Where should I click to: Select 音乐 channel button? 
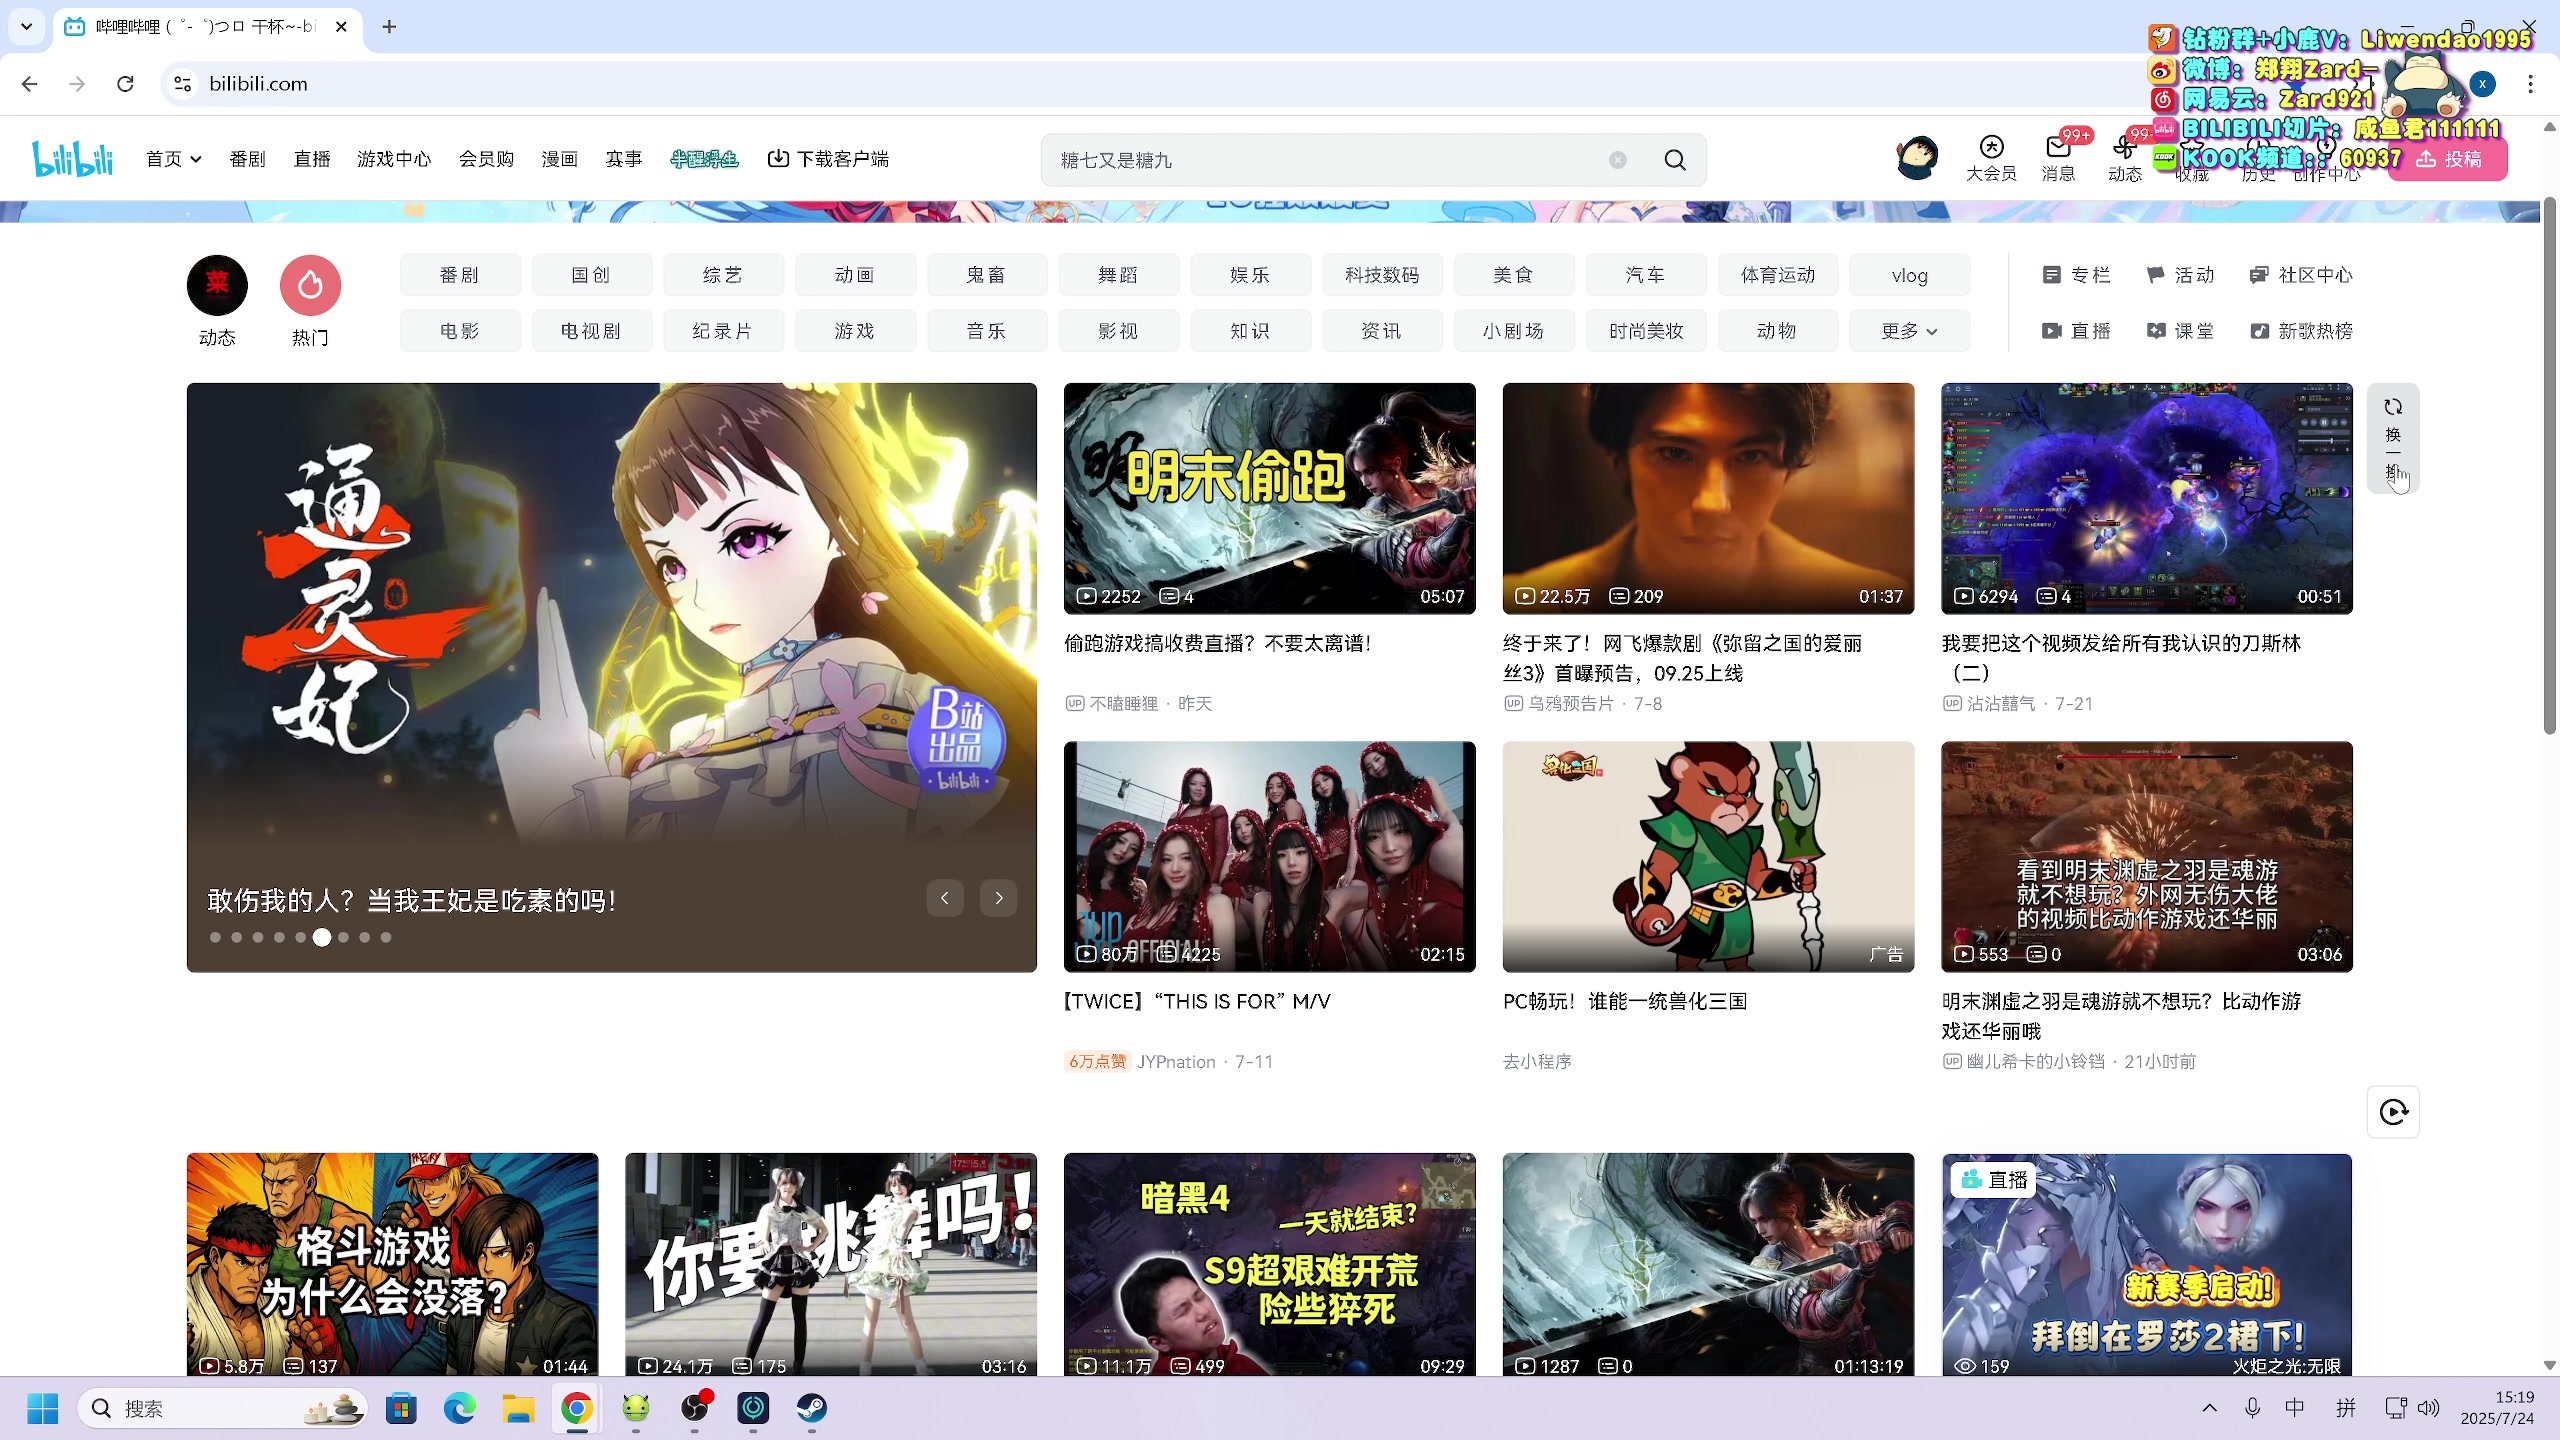pos(986,331)
